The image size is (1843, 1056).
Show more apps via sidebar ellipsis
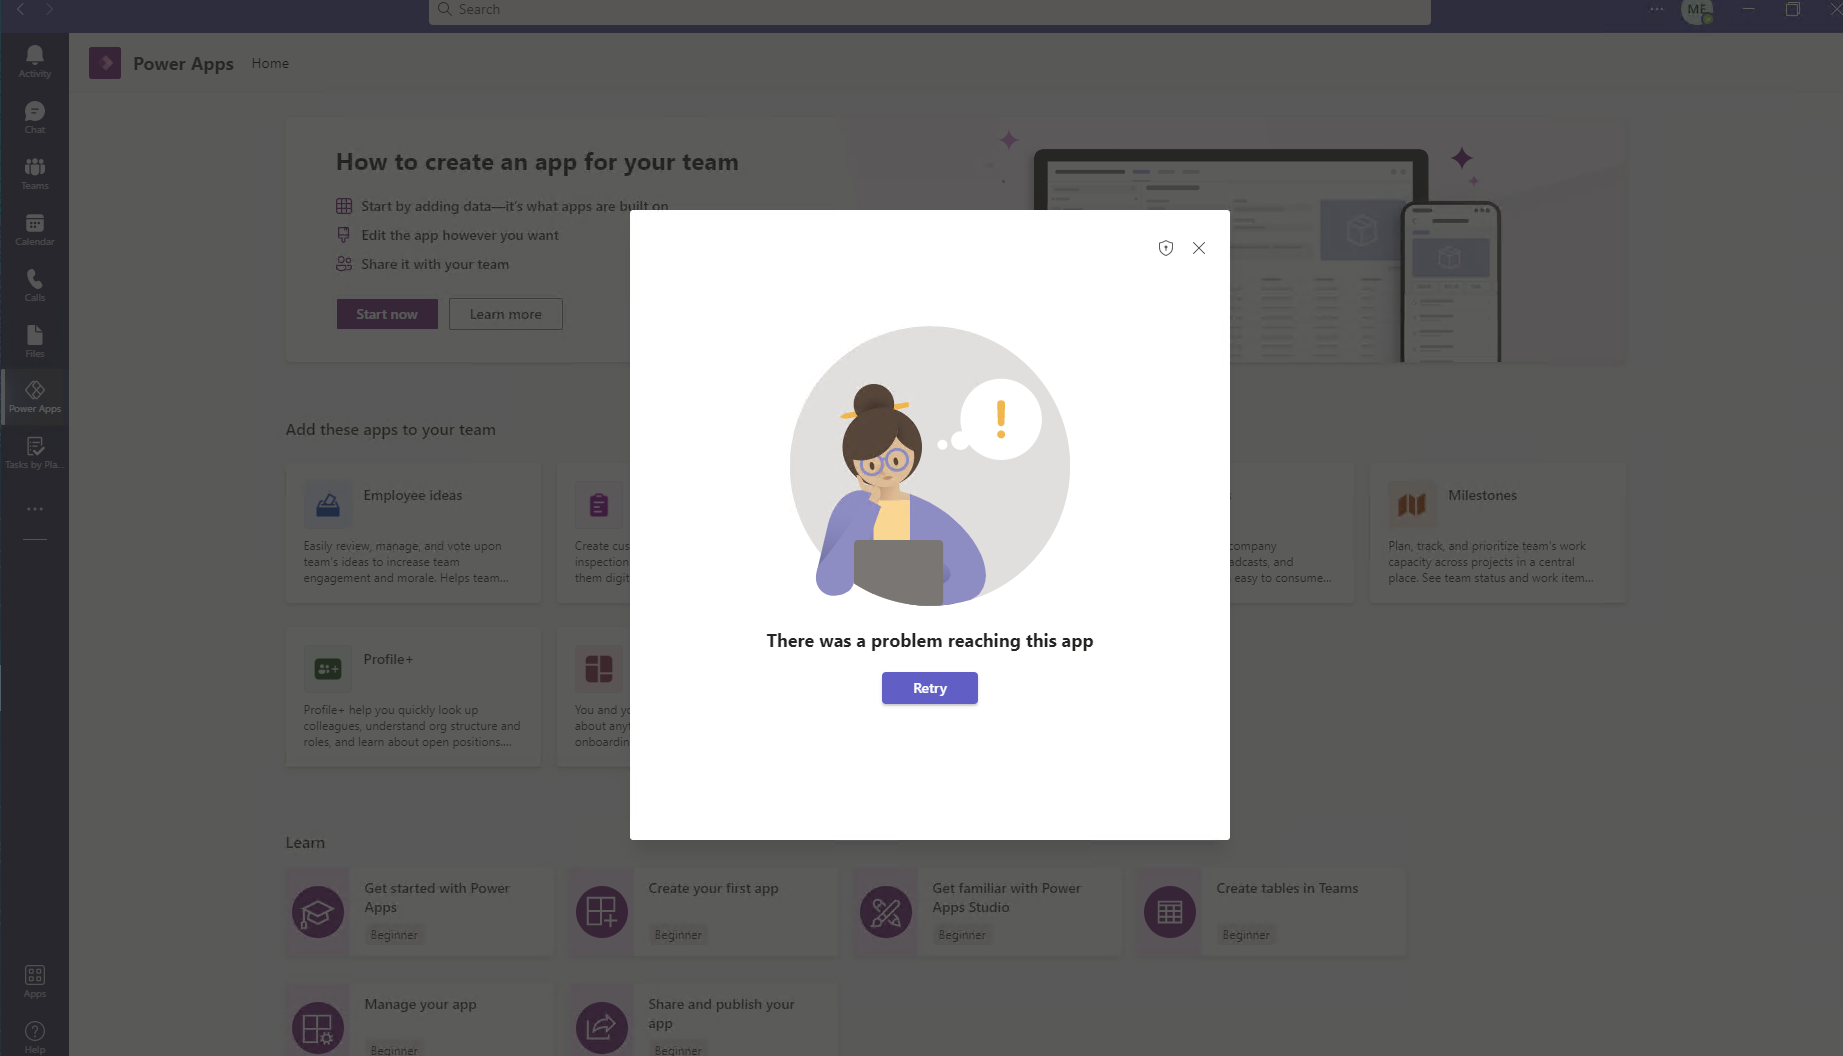pyautogui.click(x=35, y=509)
